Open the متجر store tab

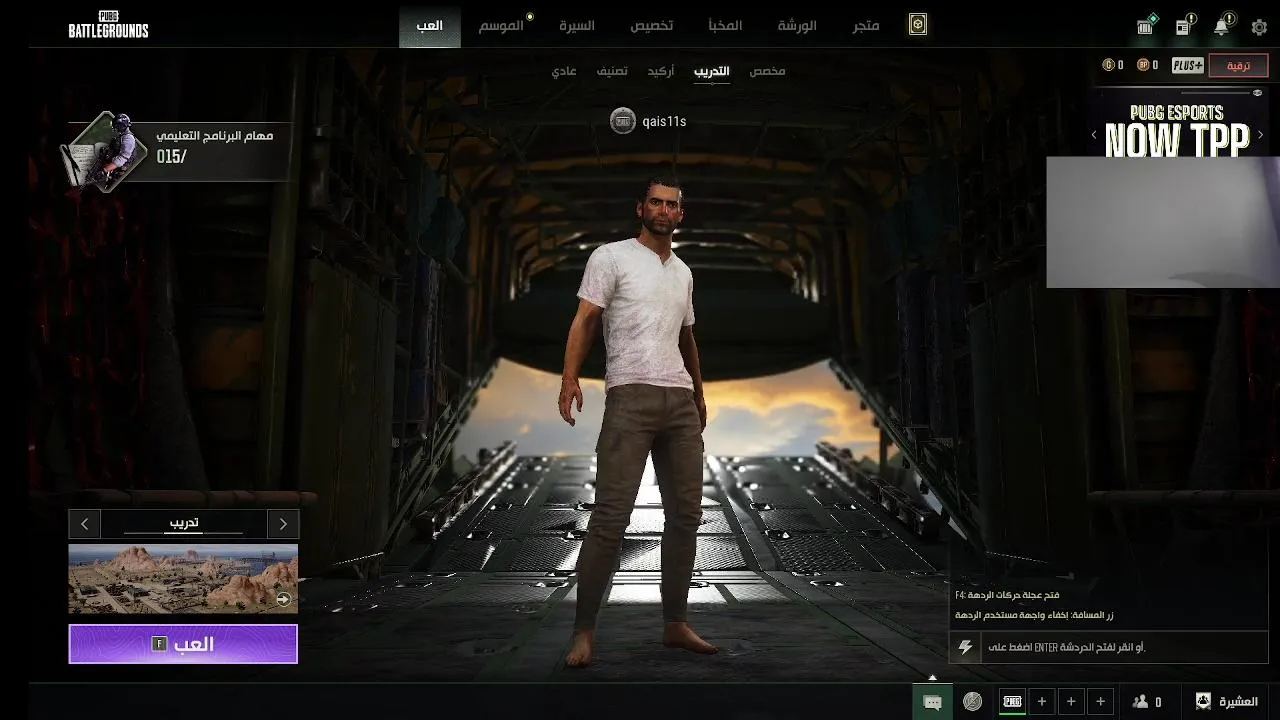866,25
